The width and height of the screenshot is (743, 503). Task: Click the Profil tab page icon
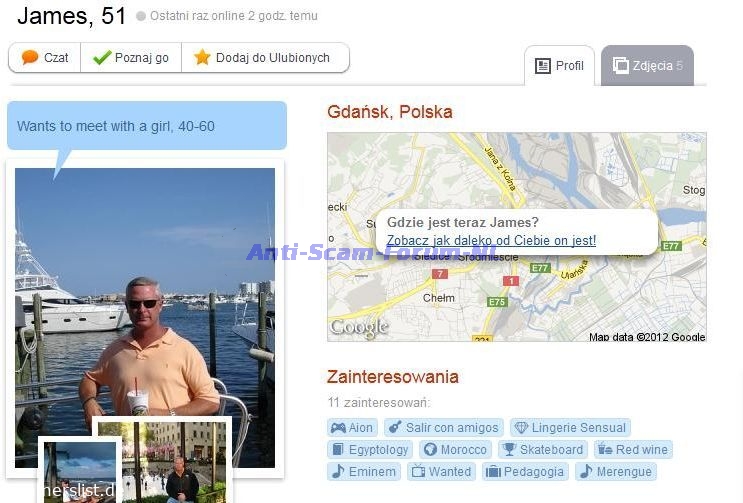click(x=543, y=66)
